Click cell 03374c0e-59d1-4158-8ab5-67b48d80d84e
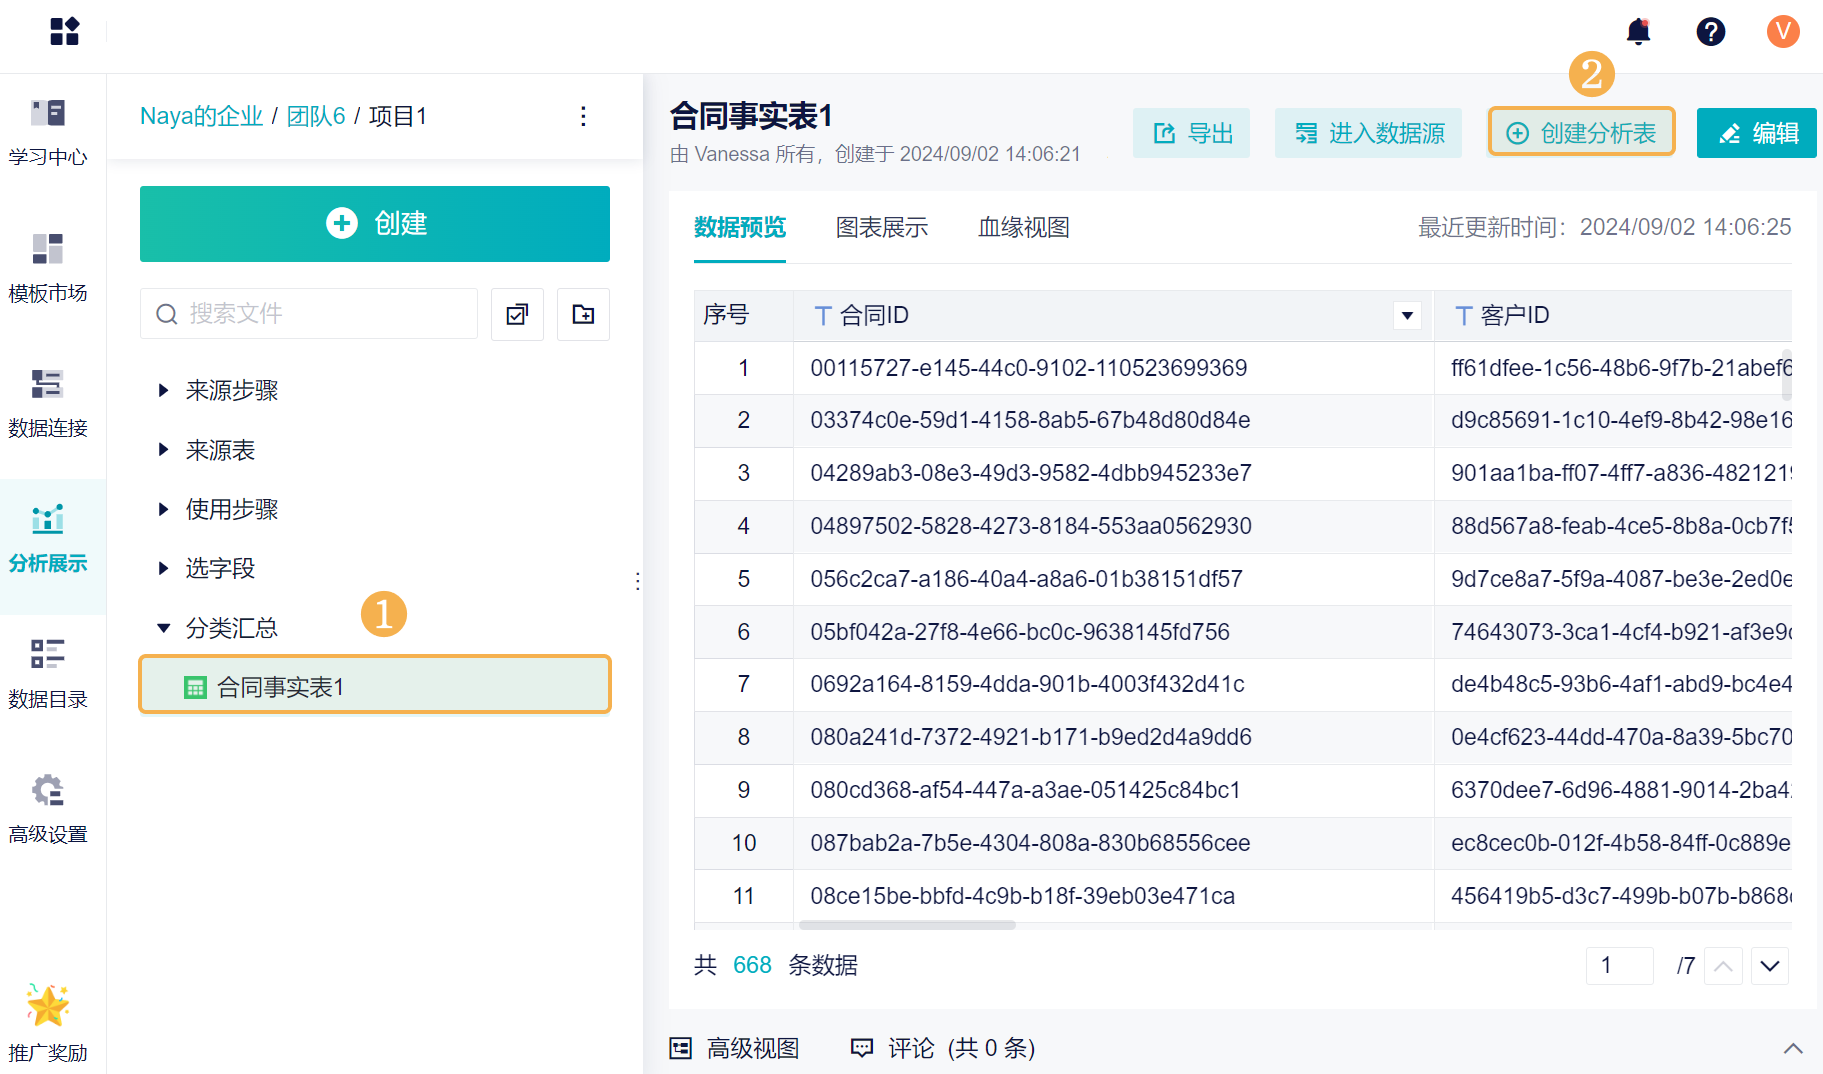The image size is (1823, 1074). click(1114, 421)
